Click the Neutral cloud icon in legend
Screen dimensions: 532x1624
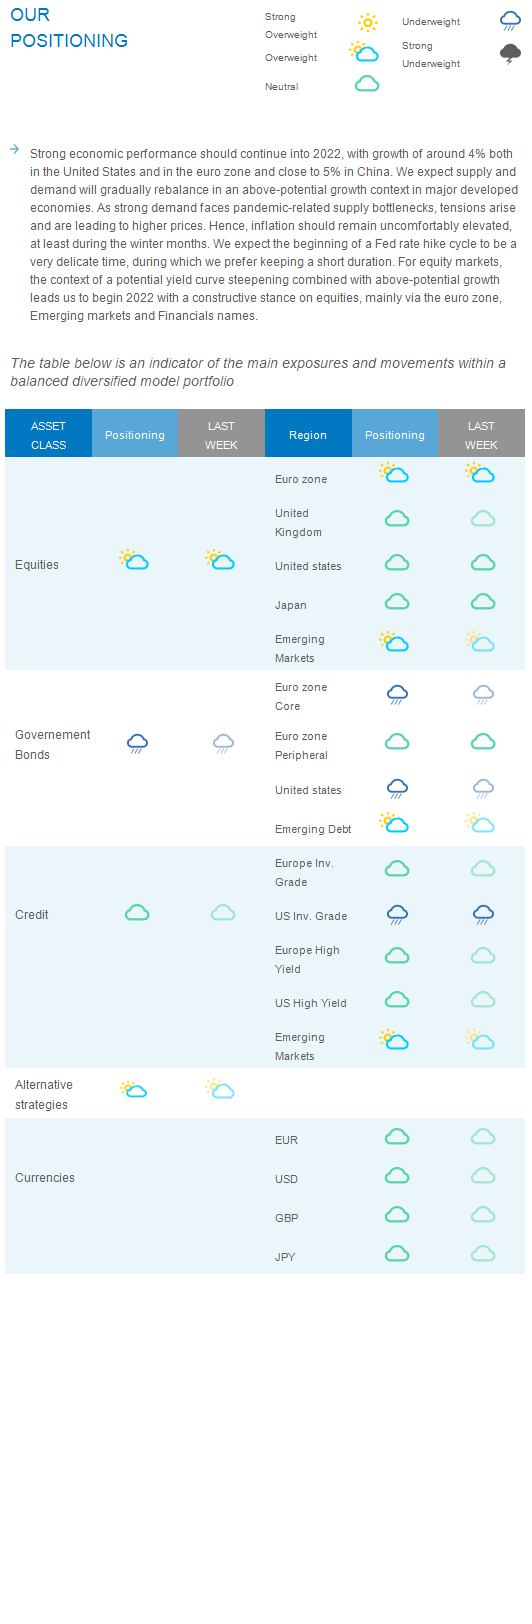pos(367,84)
